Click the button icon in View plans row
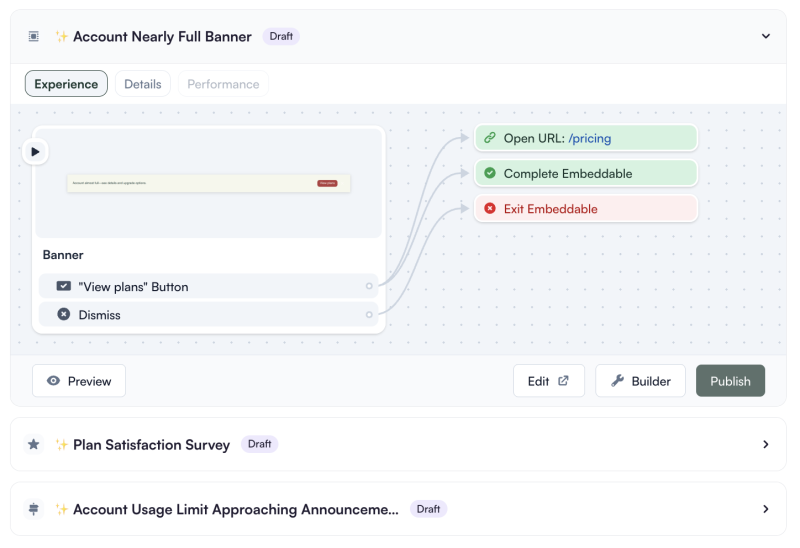Image resolution: width=800 pixels, height=548 pixels. [x=64, y=286]
